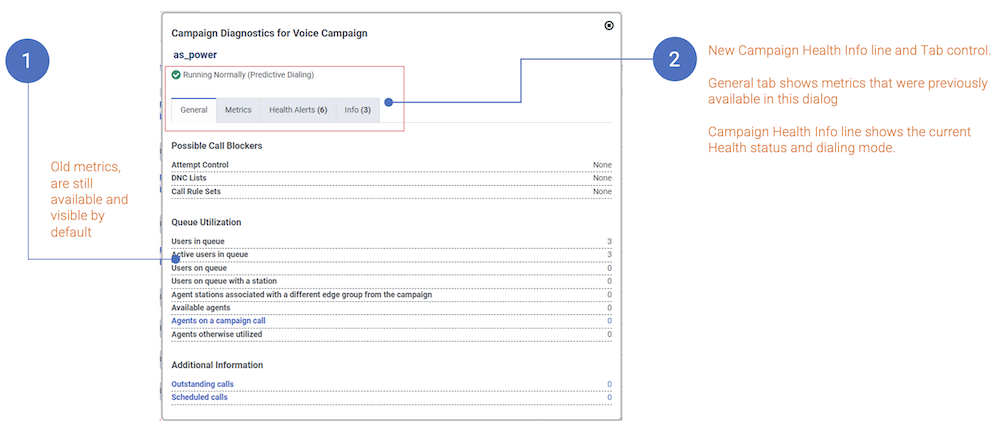Select the different edge group agent stations row
This screenshot has height=424, width=1000.
pyautogui.click(x=392, y=295)
